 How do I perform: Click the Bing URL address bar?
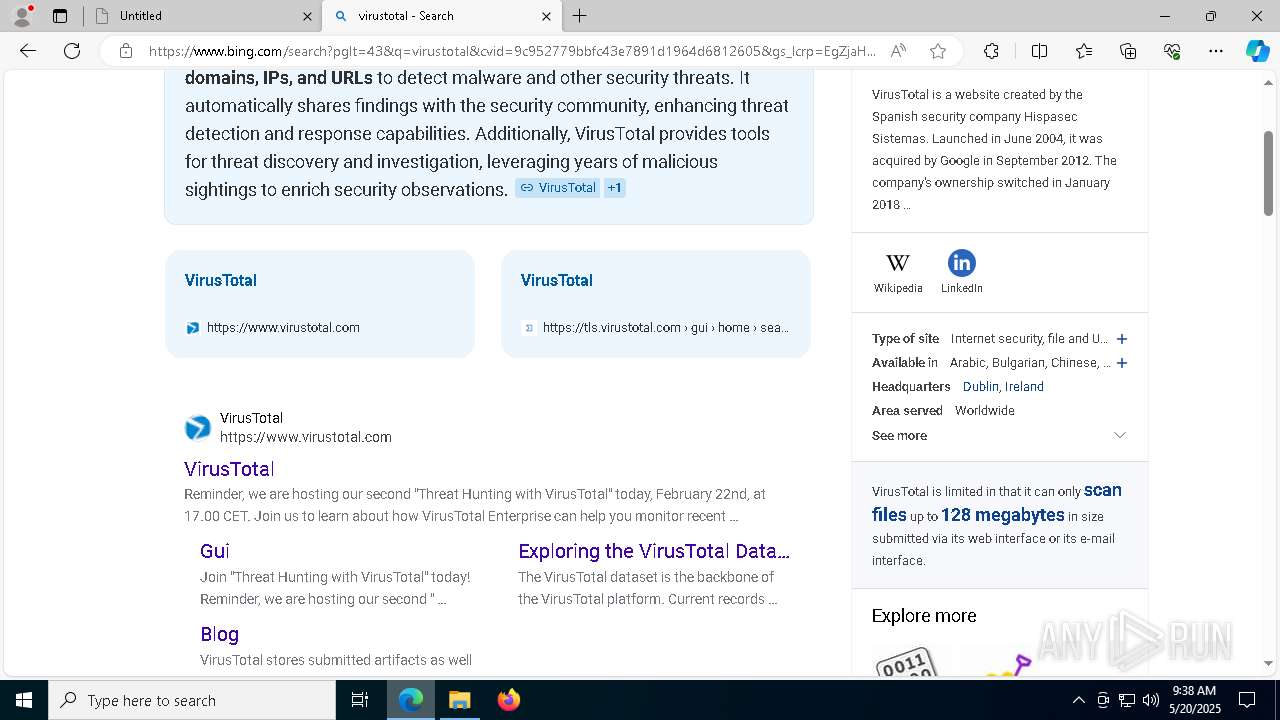coord(511,51)
